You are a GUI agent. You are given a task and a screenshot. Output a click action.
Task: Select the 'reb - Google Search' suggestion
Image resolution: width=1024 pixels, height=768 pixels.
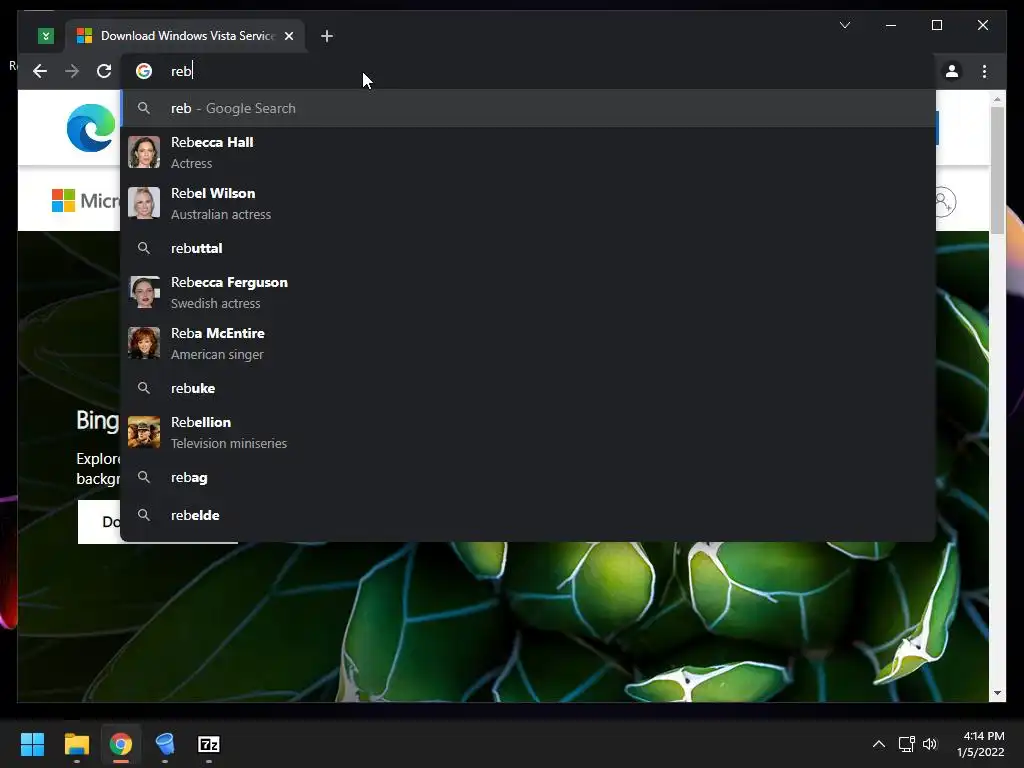coord(528,108)
